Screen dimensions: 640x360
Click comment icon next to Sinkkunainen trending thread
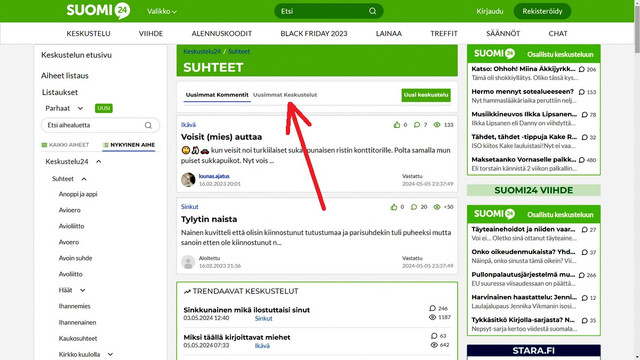click(x=433, y=308)
